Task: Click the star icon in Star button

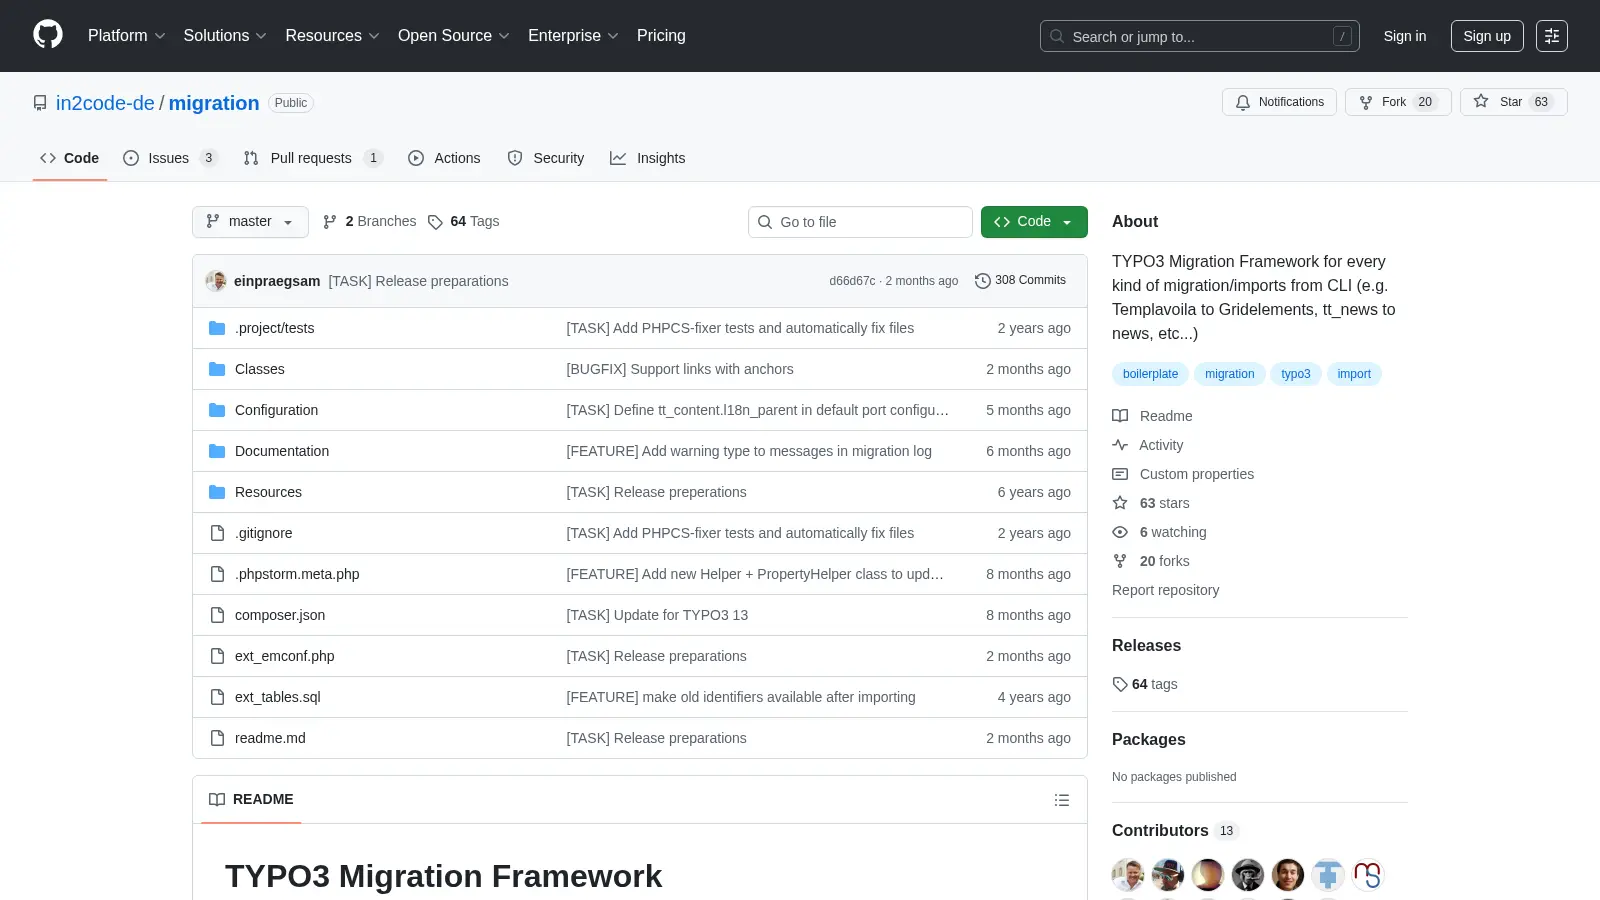Action: 1481,102
